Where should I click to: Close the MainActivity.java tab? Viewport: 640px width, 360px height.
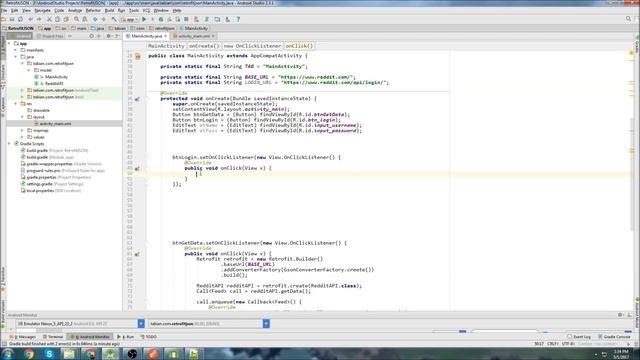(x=166, y=36)
